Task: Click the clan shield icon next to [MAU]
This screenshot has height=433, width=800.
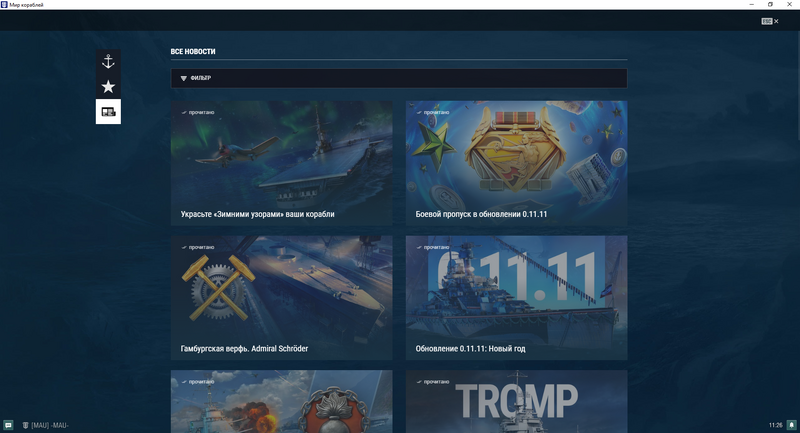Action: coord(25,425)
